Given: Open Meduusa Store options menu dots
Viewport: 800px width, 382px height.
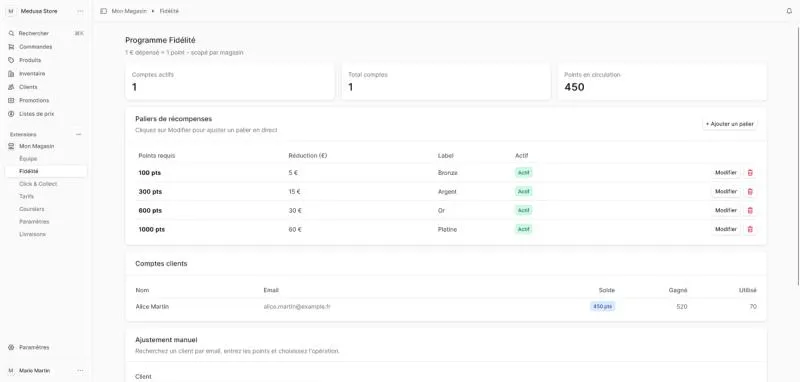Looking at the screenshot, I should click(x=80, y=11).
